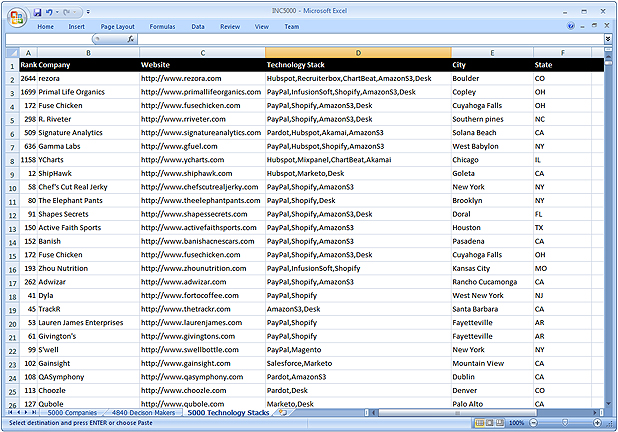Click the previous sheet navigation arrow
Screen dimensions: 618x432
[19, 413]
